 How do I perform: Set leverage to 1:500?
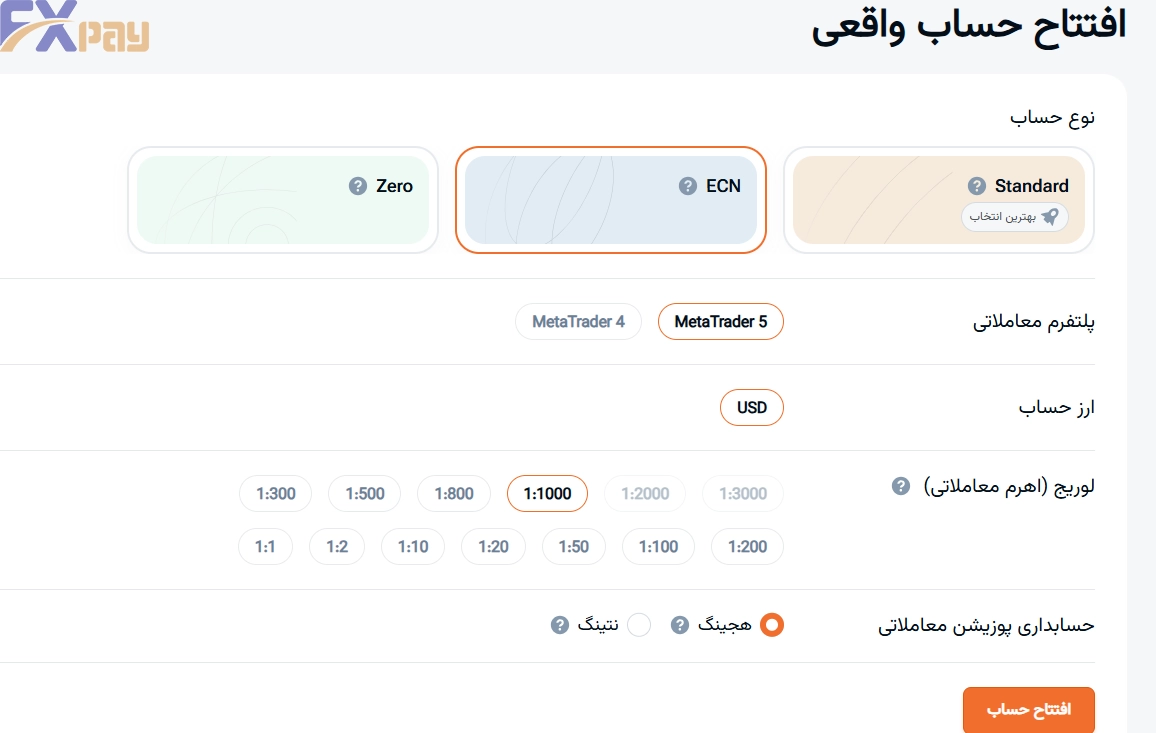(364, 493)
